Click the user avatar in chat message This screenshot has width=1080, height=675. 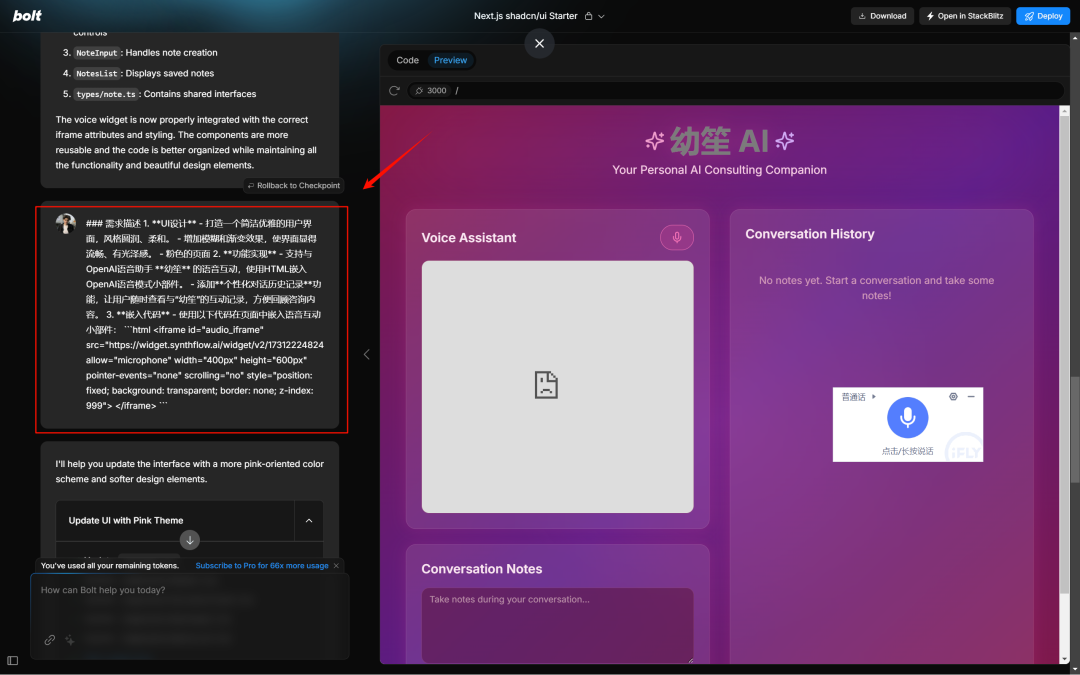pyautogui.click(x=66, y=224)
